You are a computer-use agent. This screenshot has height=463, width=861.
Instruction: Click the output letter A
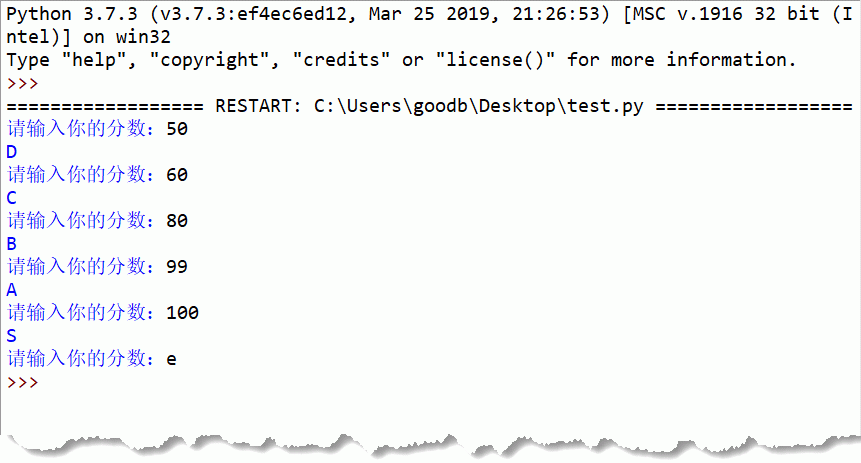[x=12, y=290]
